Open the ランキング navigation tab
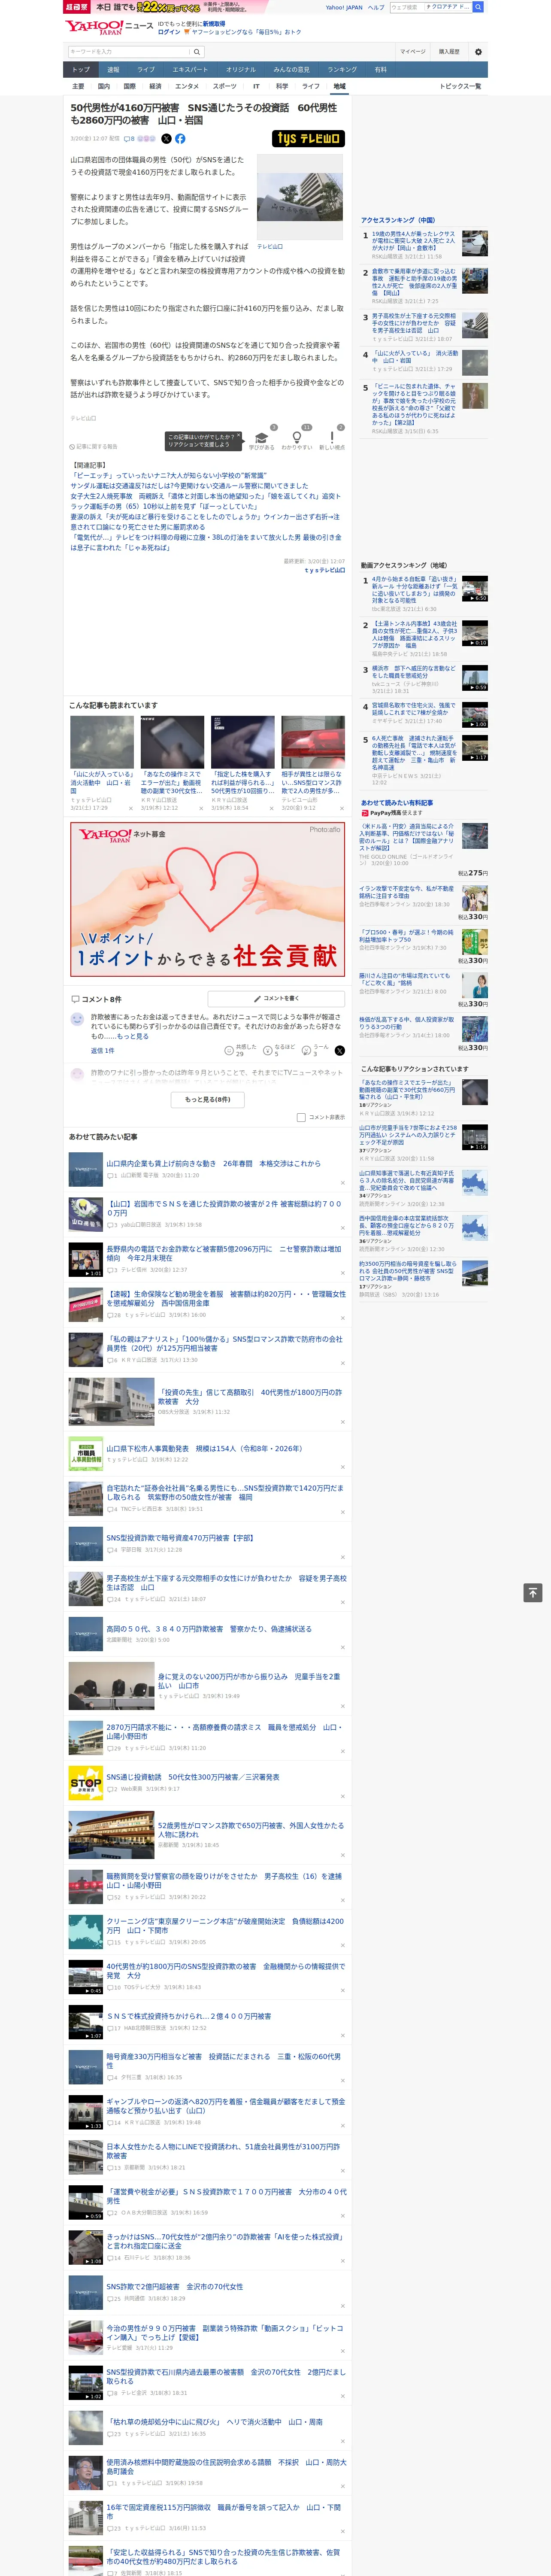 click(x=342, y=70)
